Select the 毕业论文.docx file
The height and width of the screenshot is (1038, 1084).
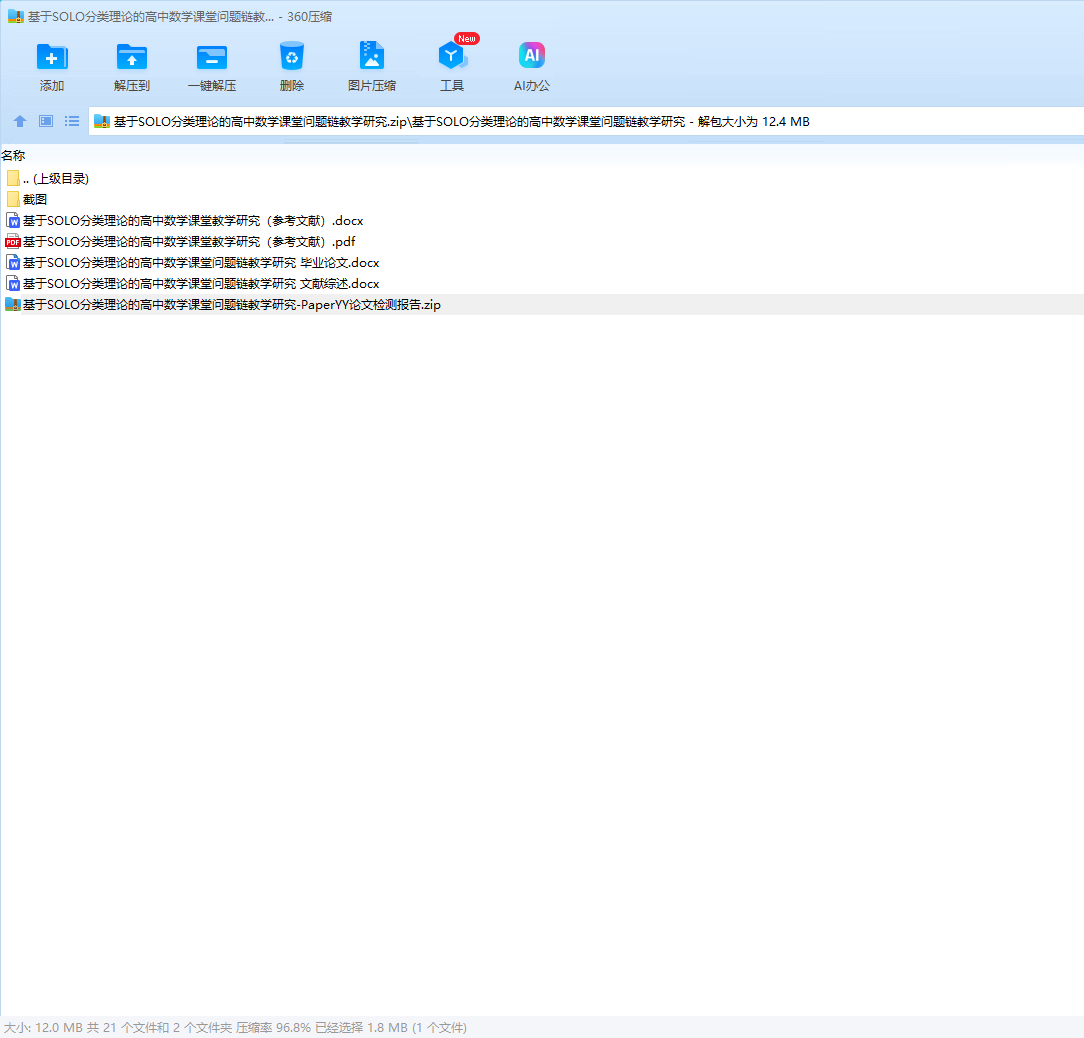click(x=542, y=263)
